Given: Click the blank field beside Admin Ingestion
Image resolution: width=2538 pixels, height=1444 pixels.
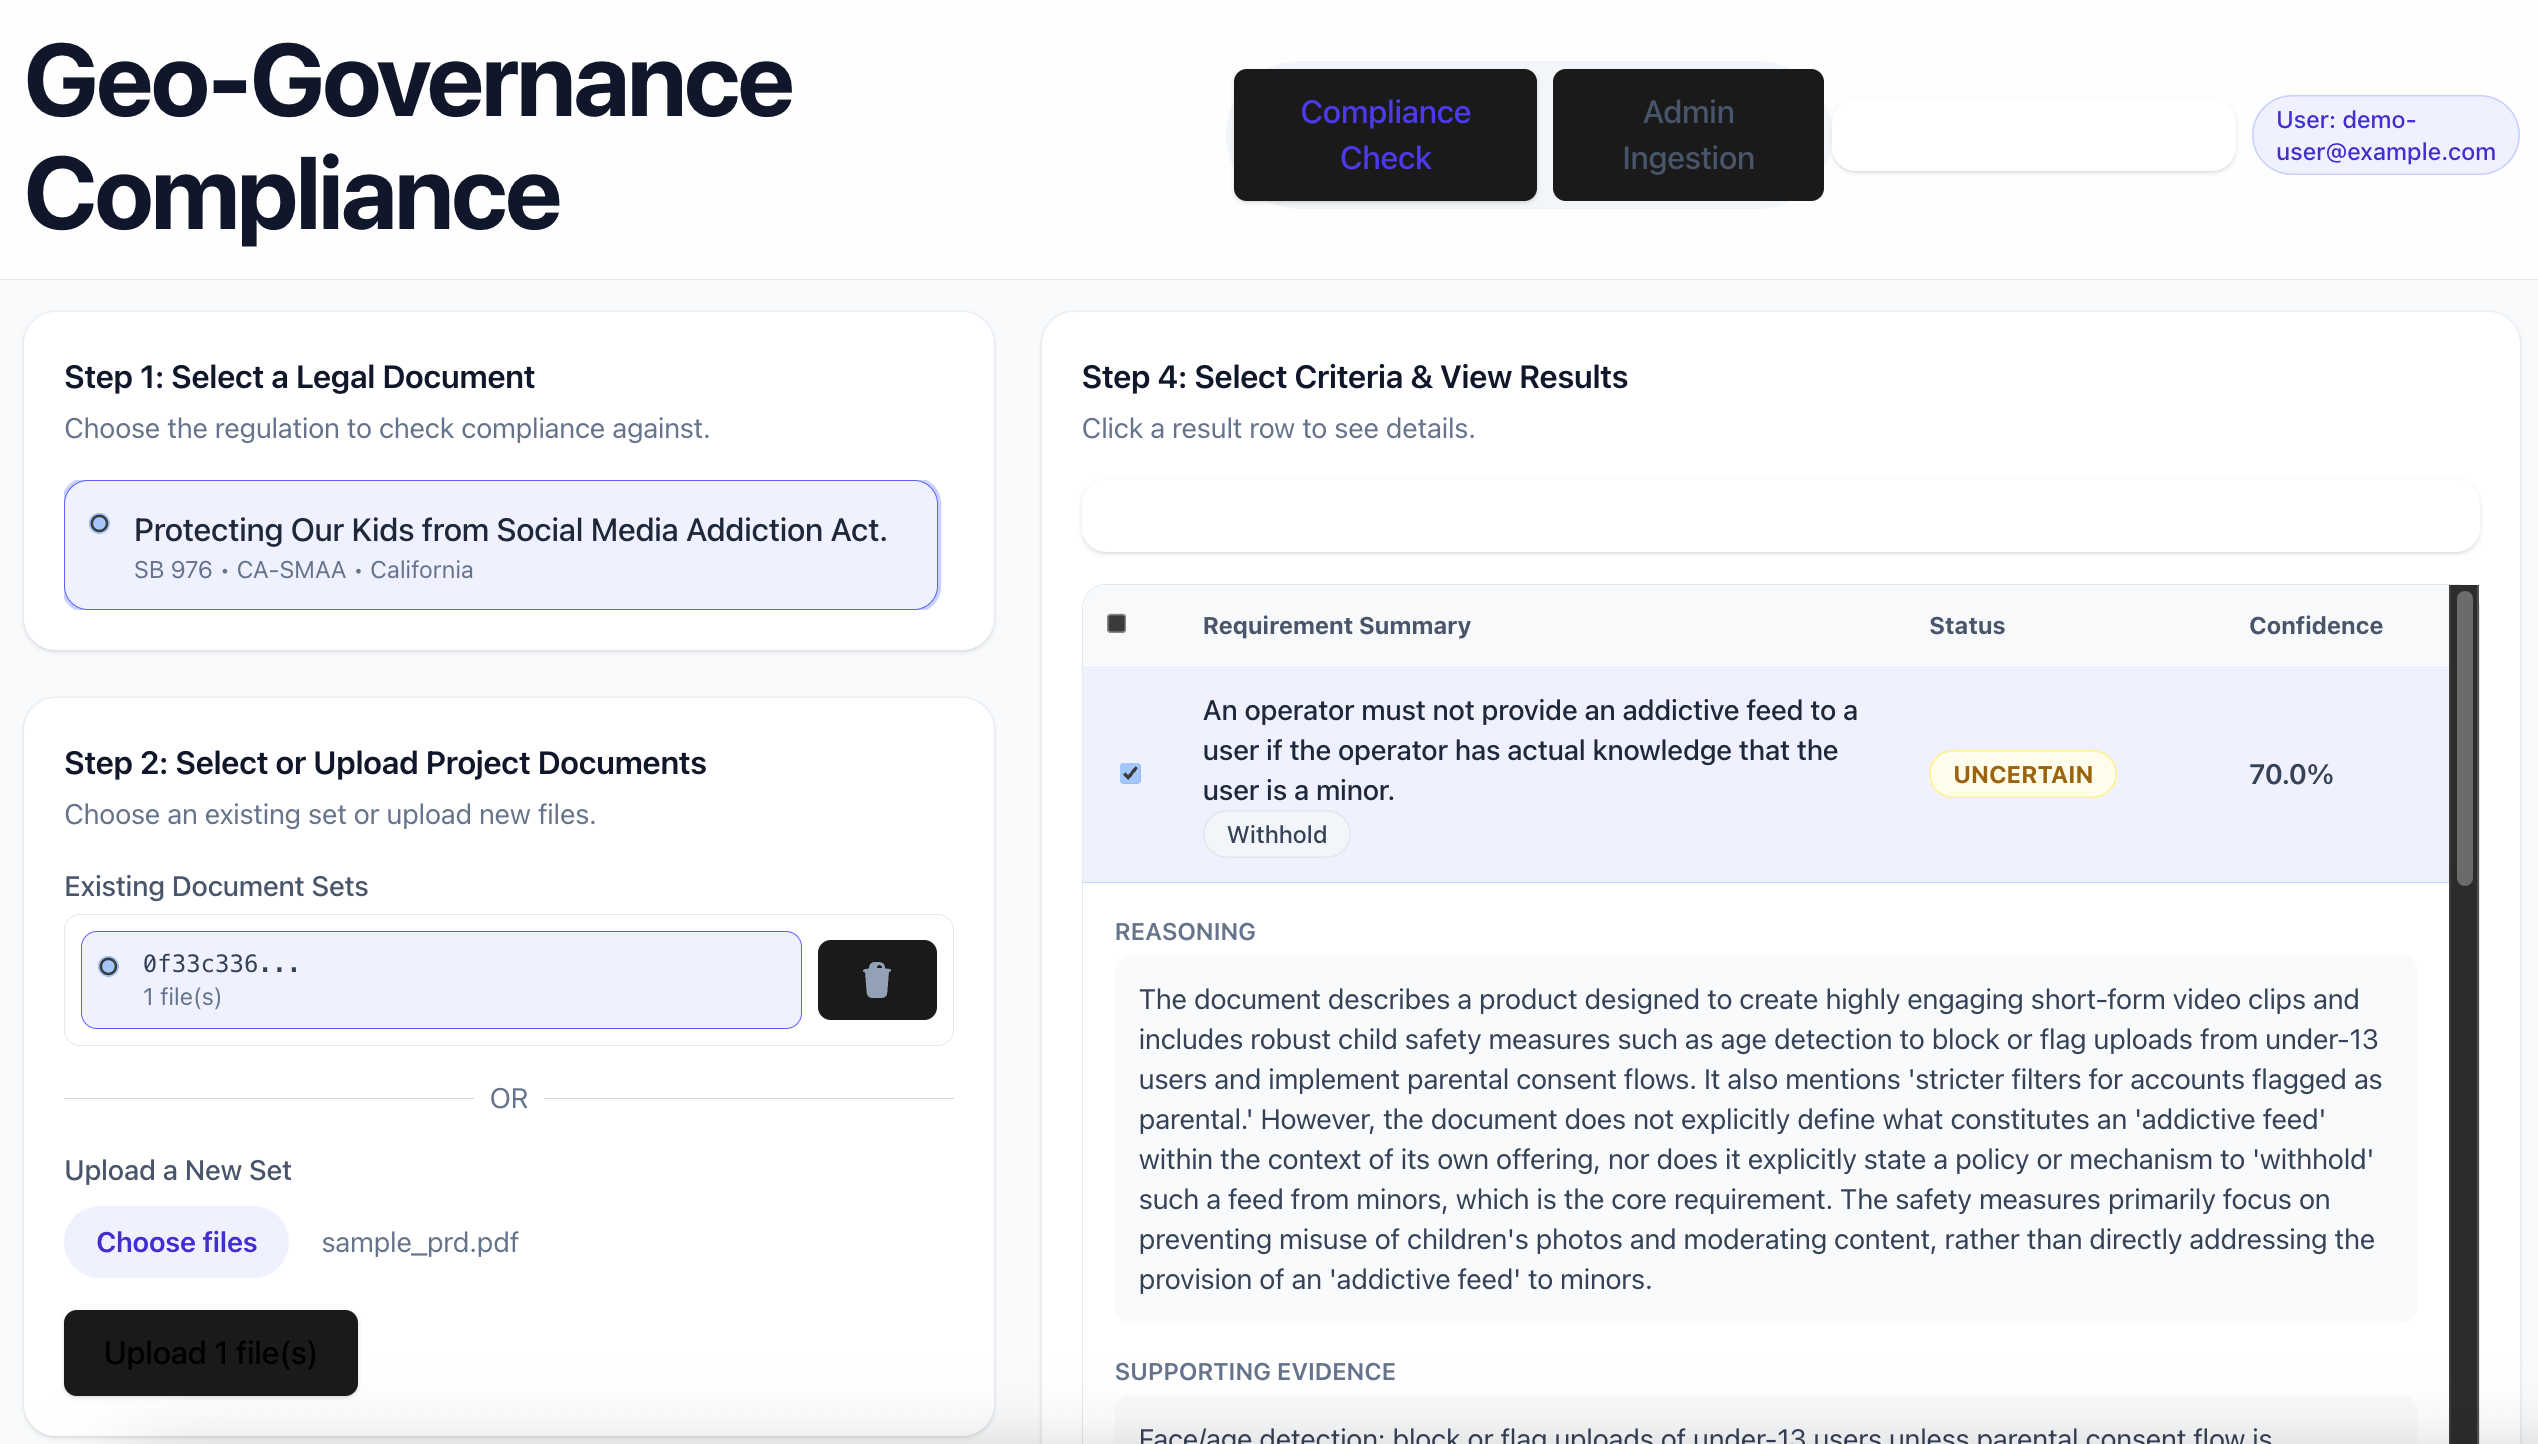Looking at the screenshot, I should (2033, 135).
